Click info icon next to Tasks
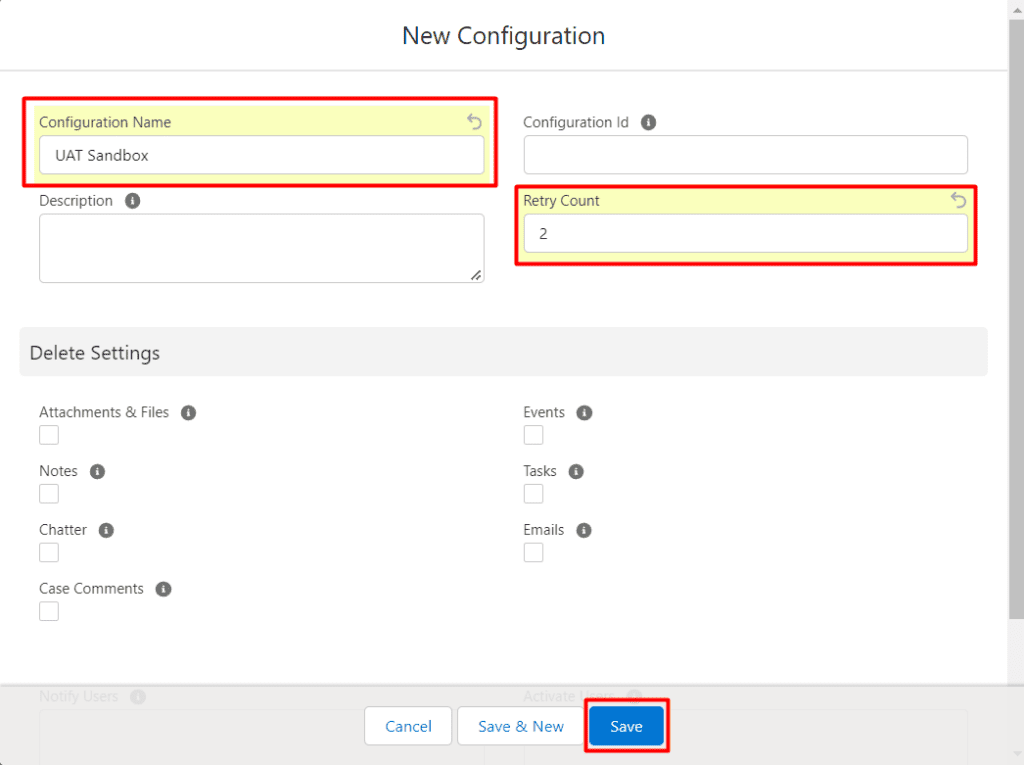1024x765 pixels. click(x=576, y=471)
